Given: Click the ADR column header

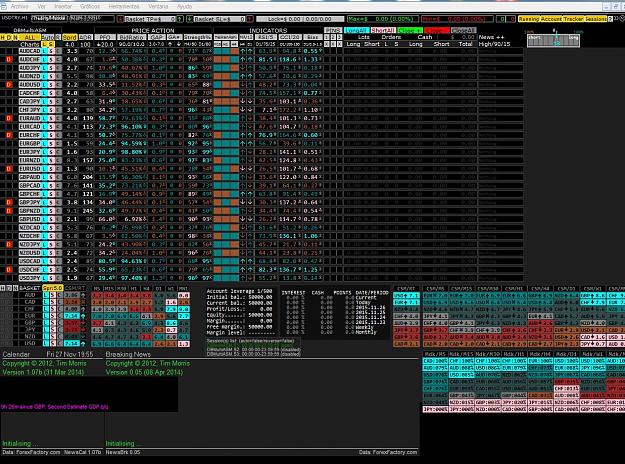Looking at the screenshot, I should 86,37.
